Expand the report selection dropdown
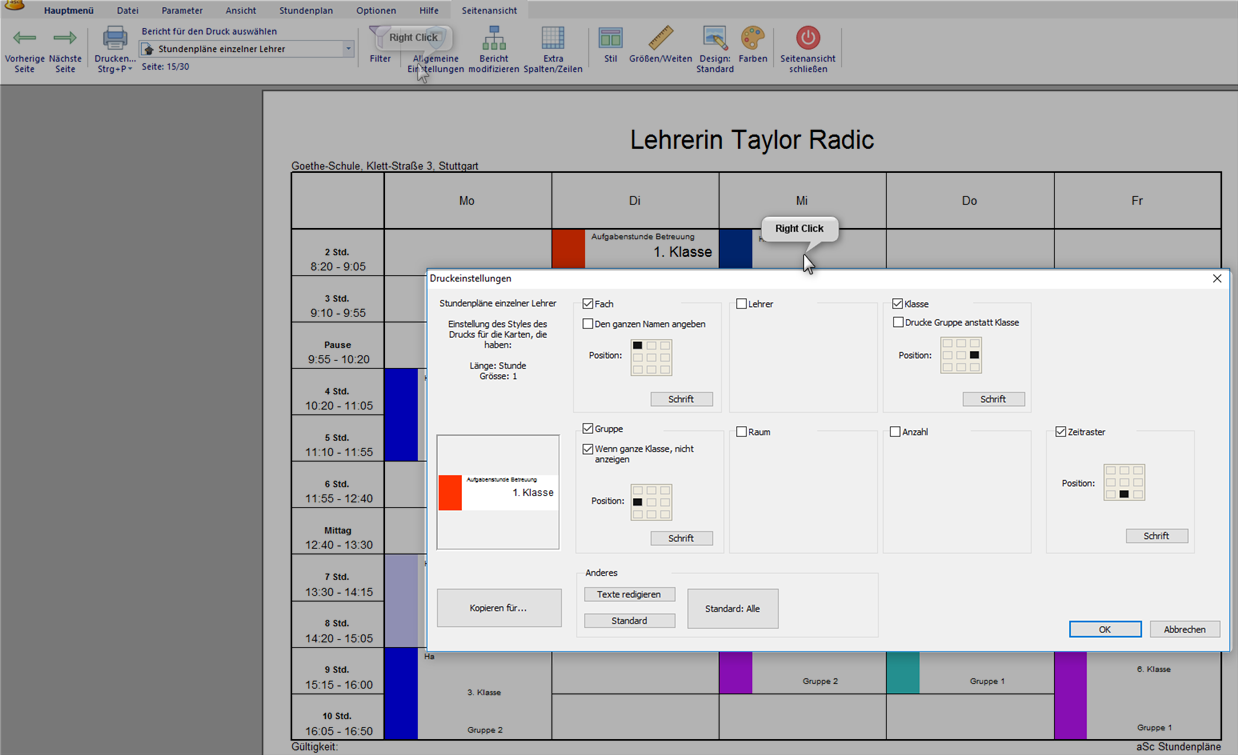 click(348, 49)
